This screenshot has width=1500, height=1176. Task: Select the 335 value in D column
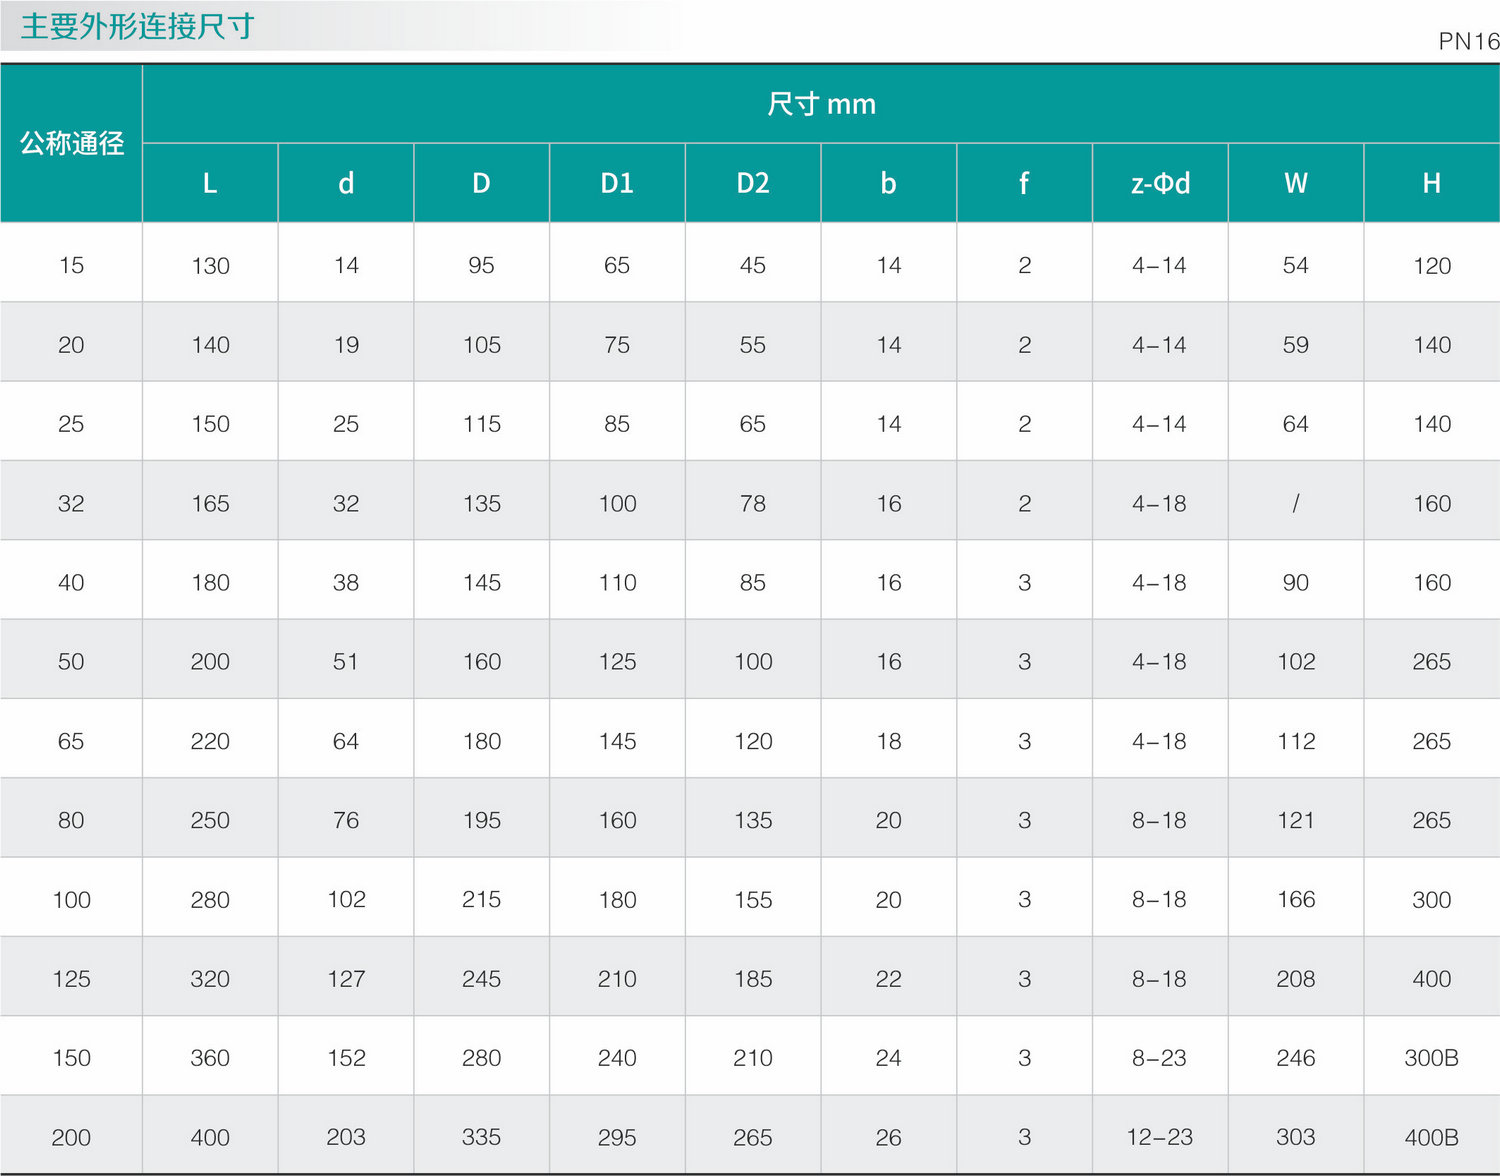coord(481,1137)
